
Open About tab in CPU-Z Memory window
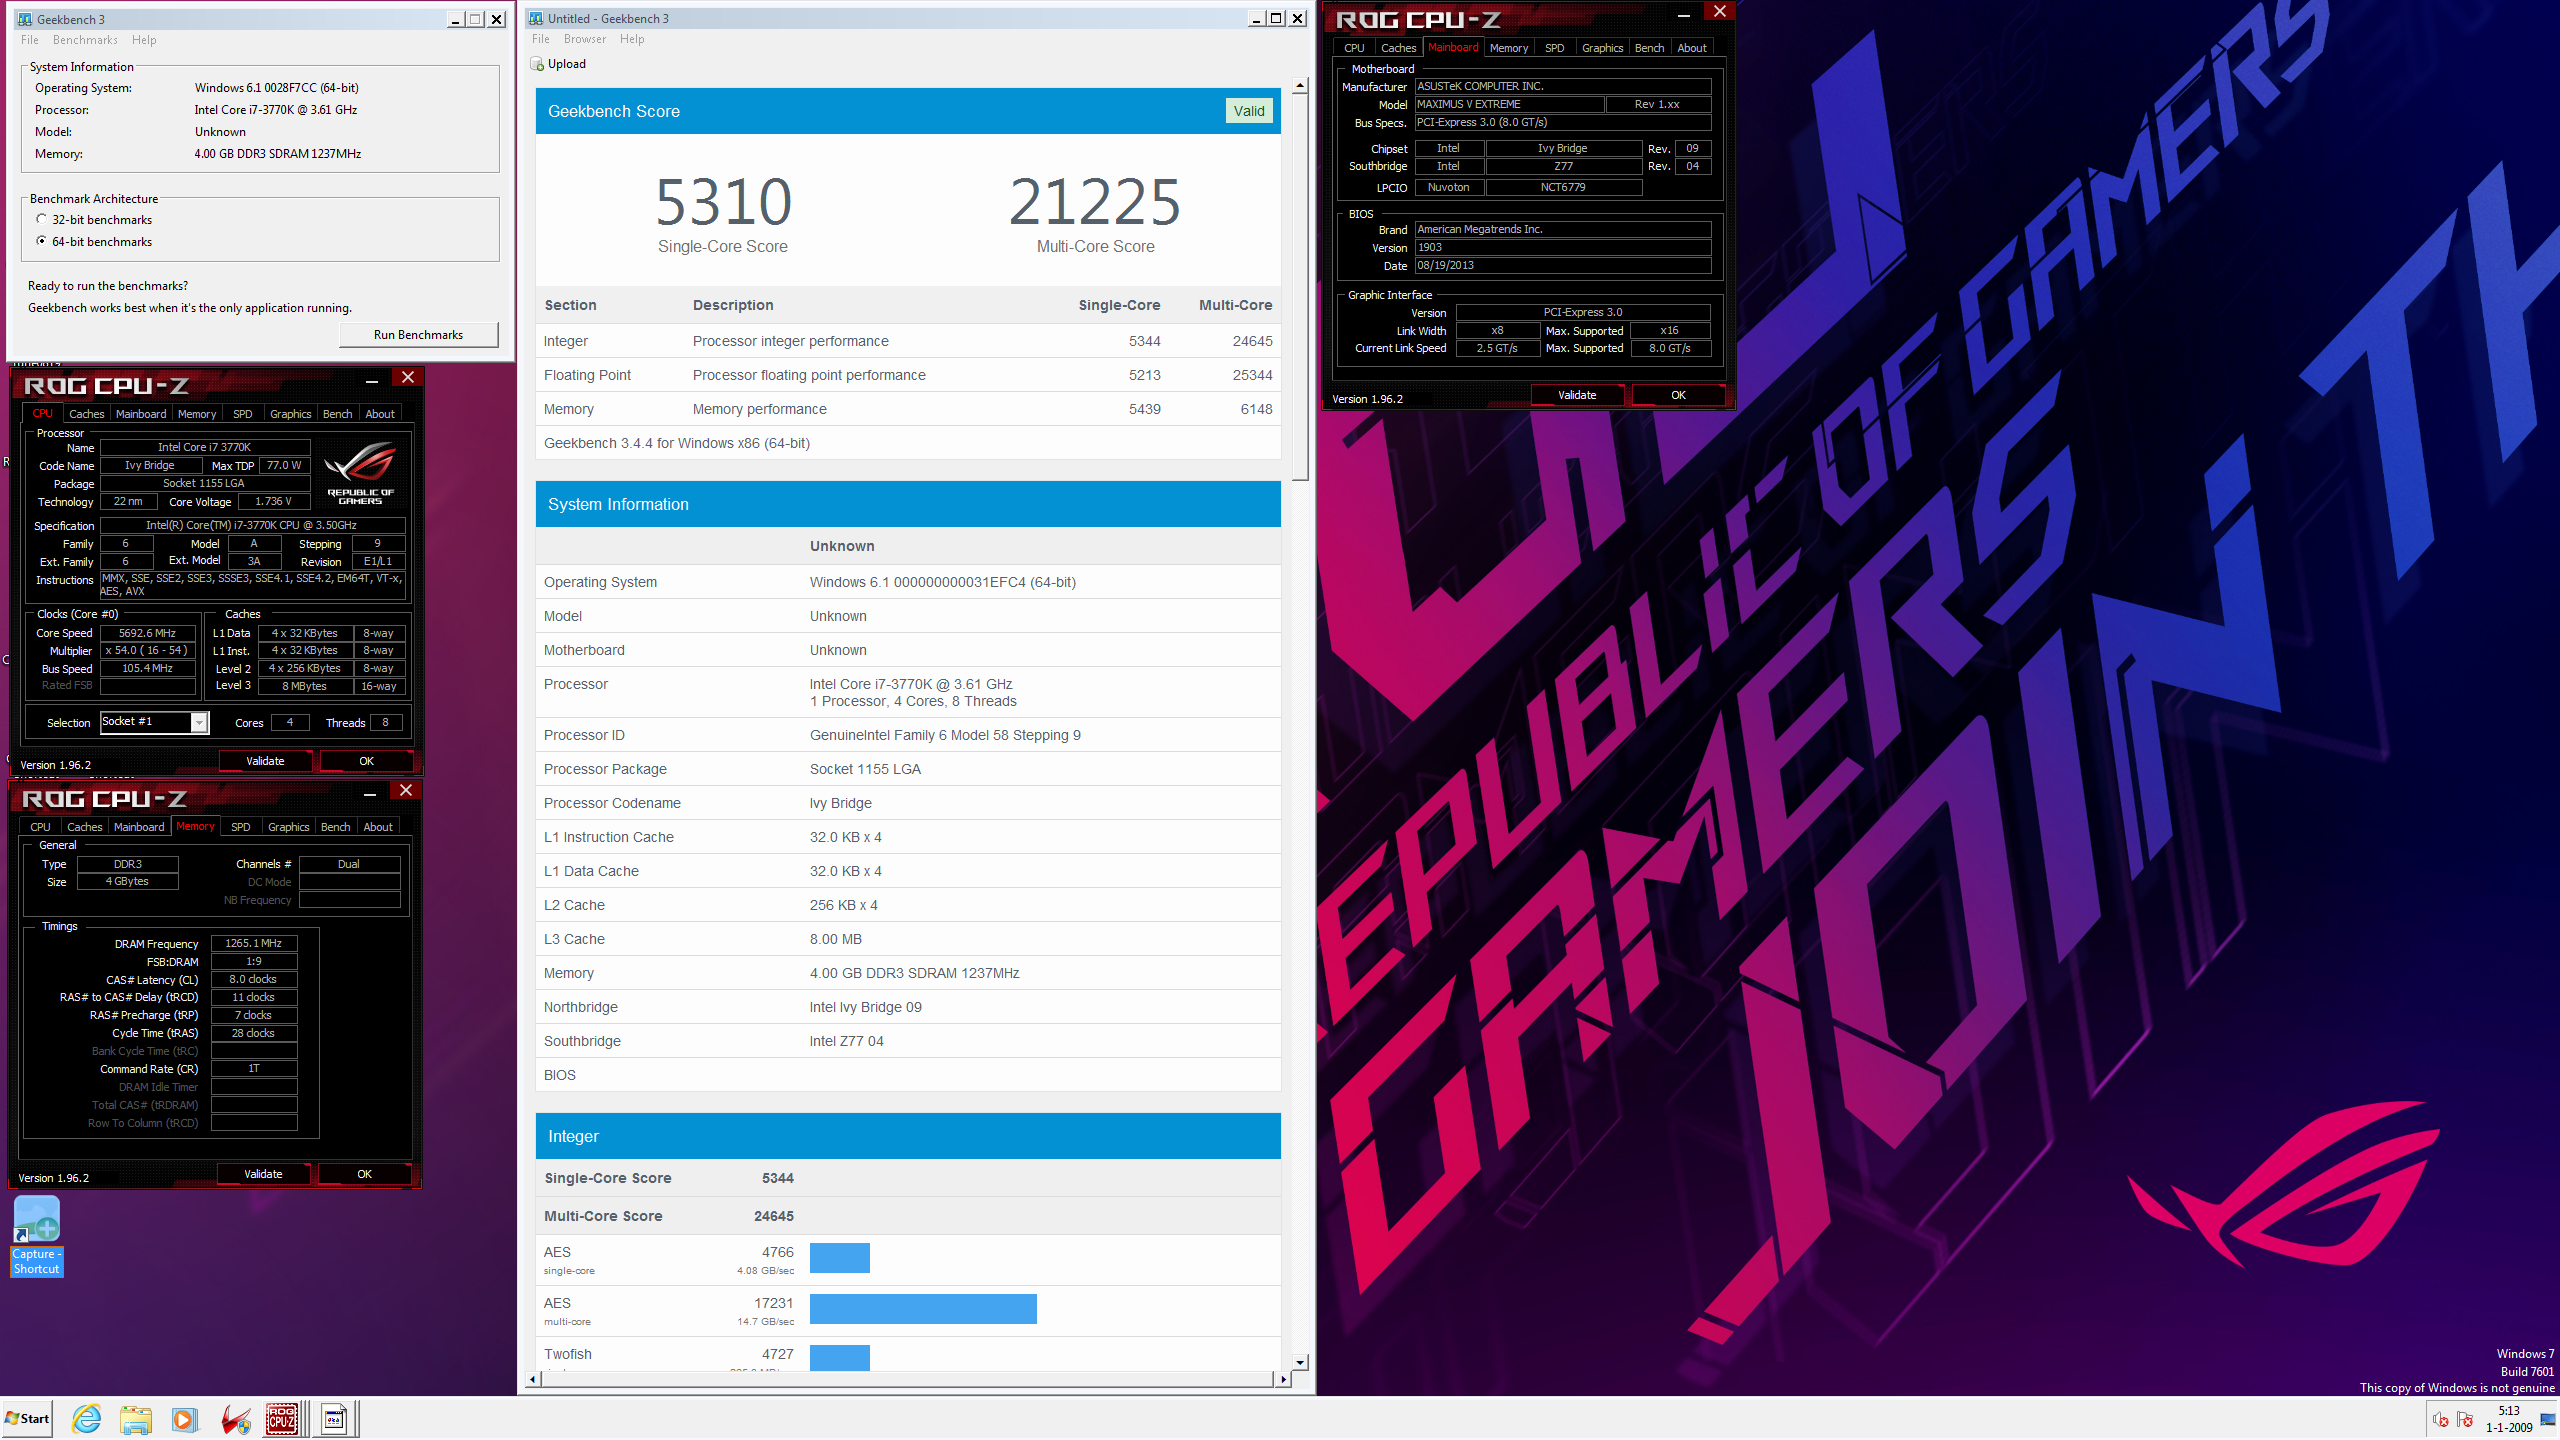378,827
